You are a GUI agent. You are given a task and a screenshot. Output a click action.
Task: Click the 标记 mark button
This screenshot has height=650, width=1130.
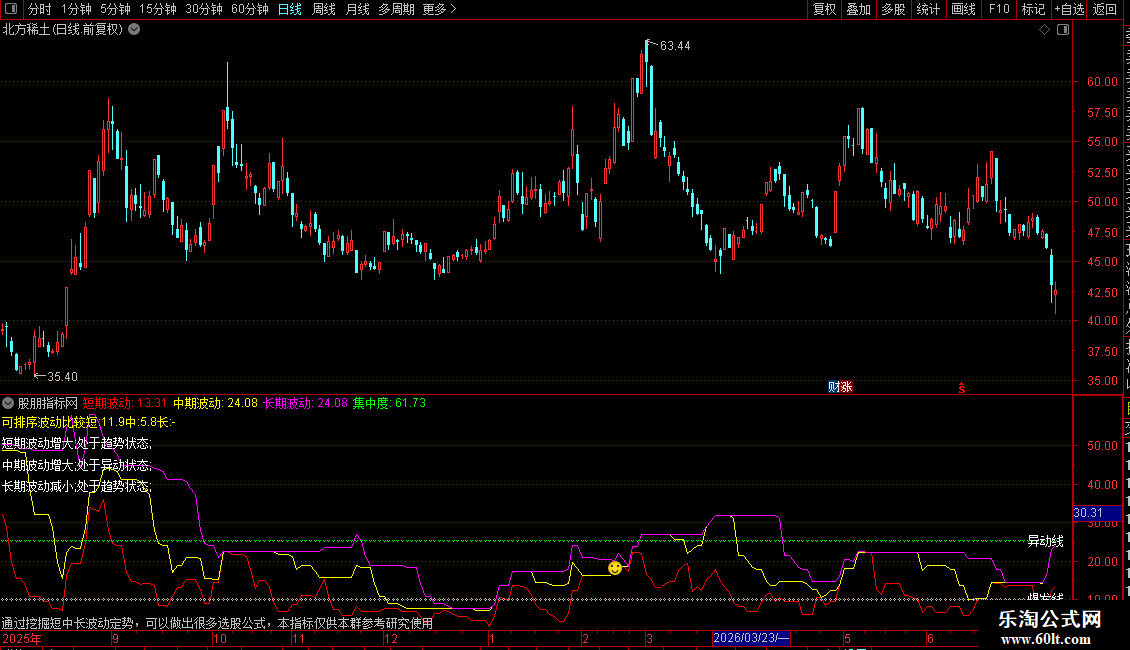coord(1033,9)
